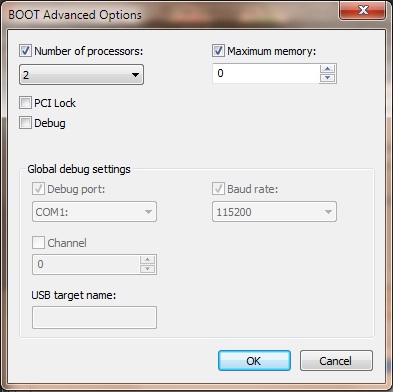Screen dimensions: 393x392
Task: Enable the PCI Lock checkbox
Action: (x=25, y=103)
